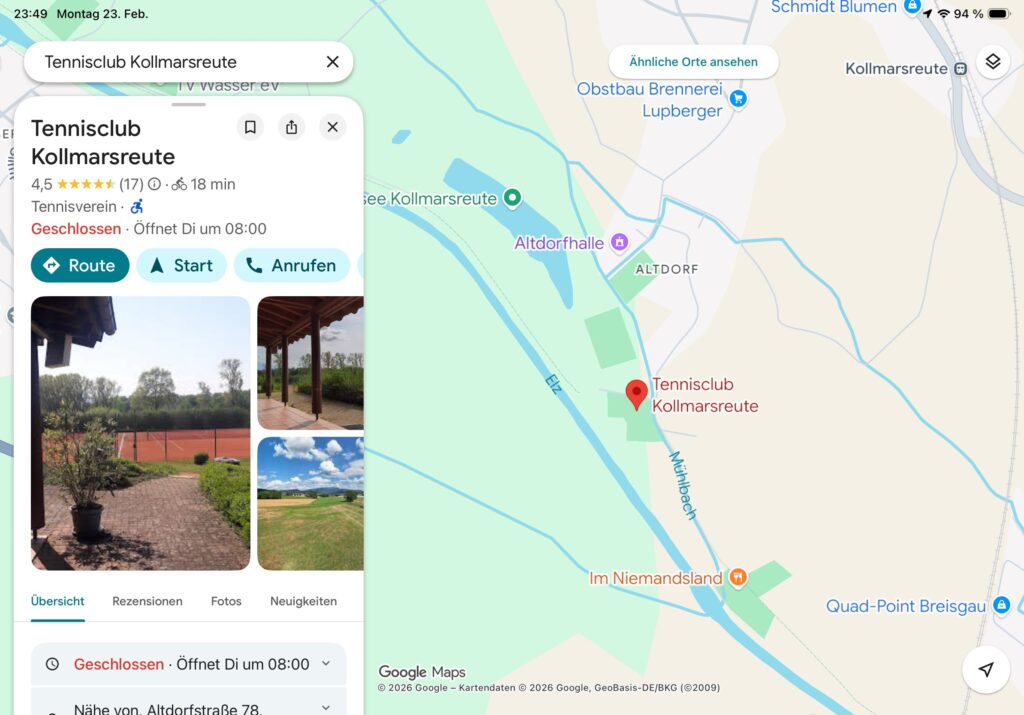
Task: Tap the rating info icon next to (17)
Action: (154, 184)
